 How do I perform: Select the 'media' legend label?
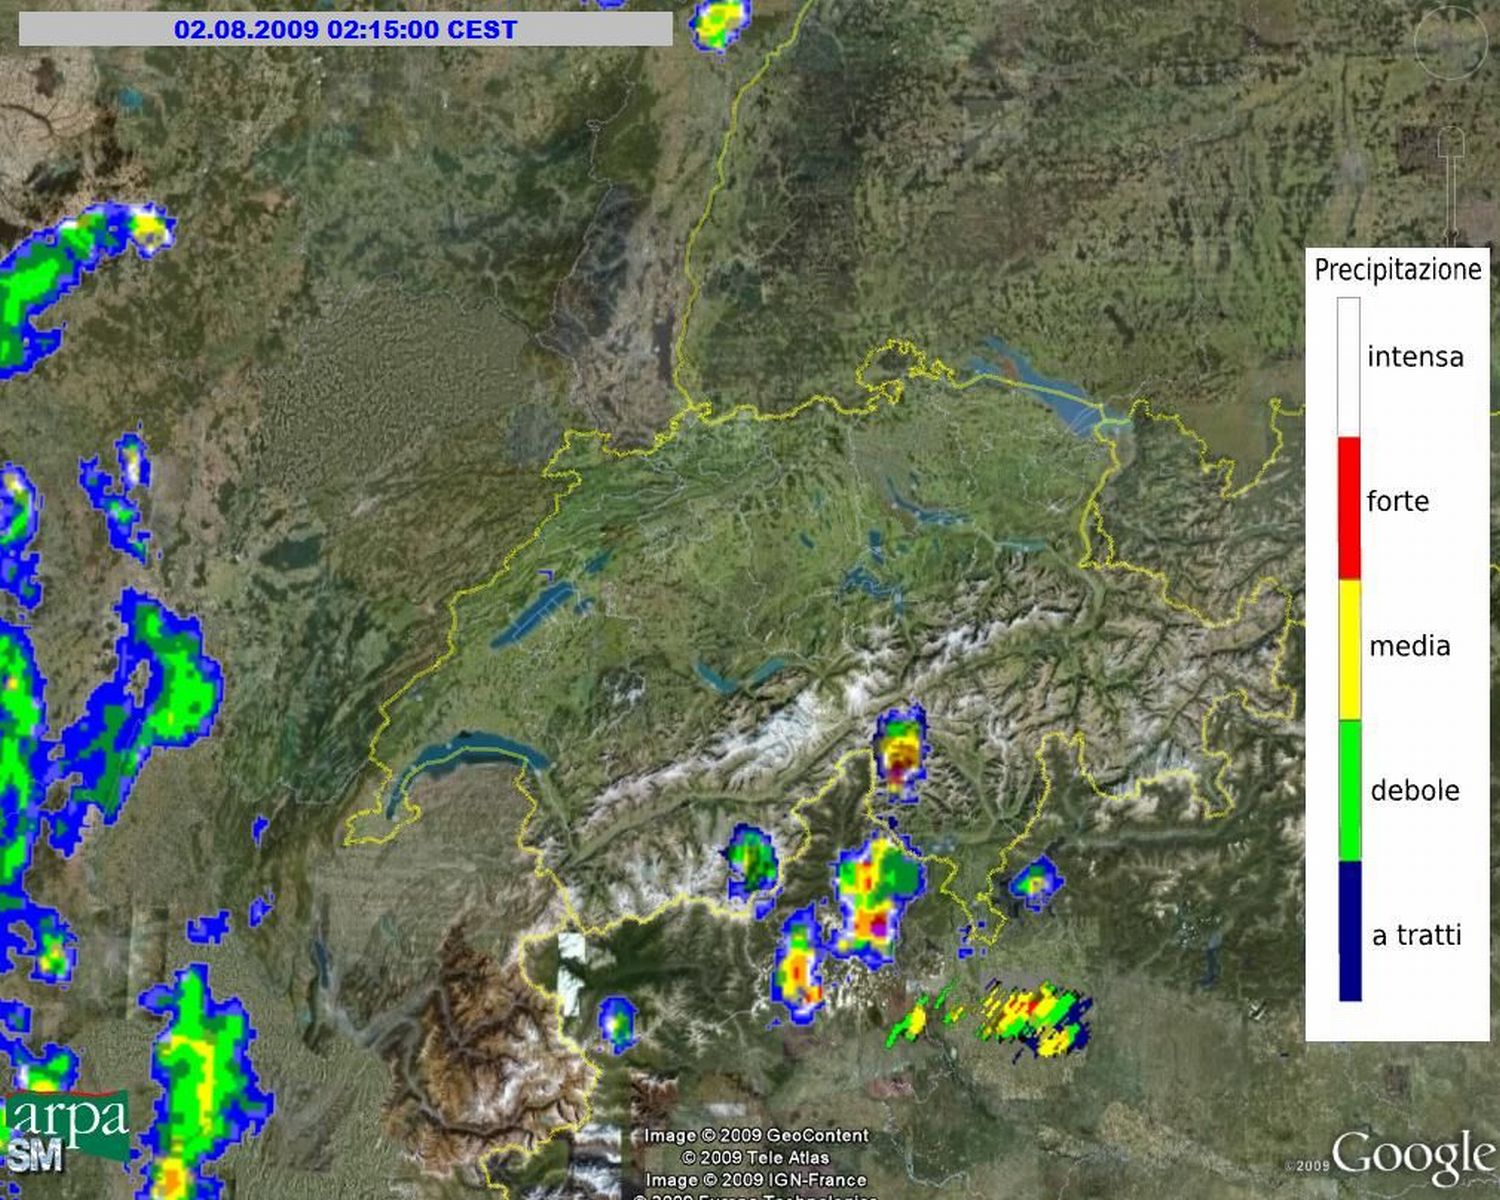coord(1410,646)
